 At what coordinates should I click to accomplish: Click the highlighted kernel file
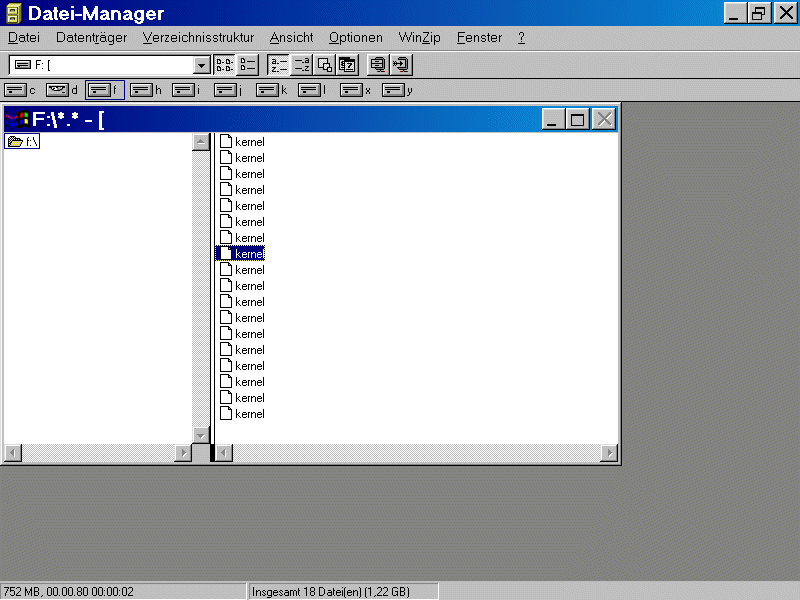tap(248, 254)
